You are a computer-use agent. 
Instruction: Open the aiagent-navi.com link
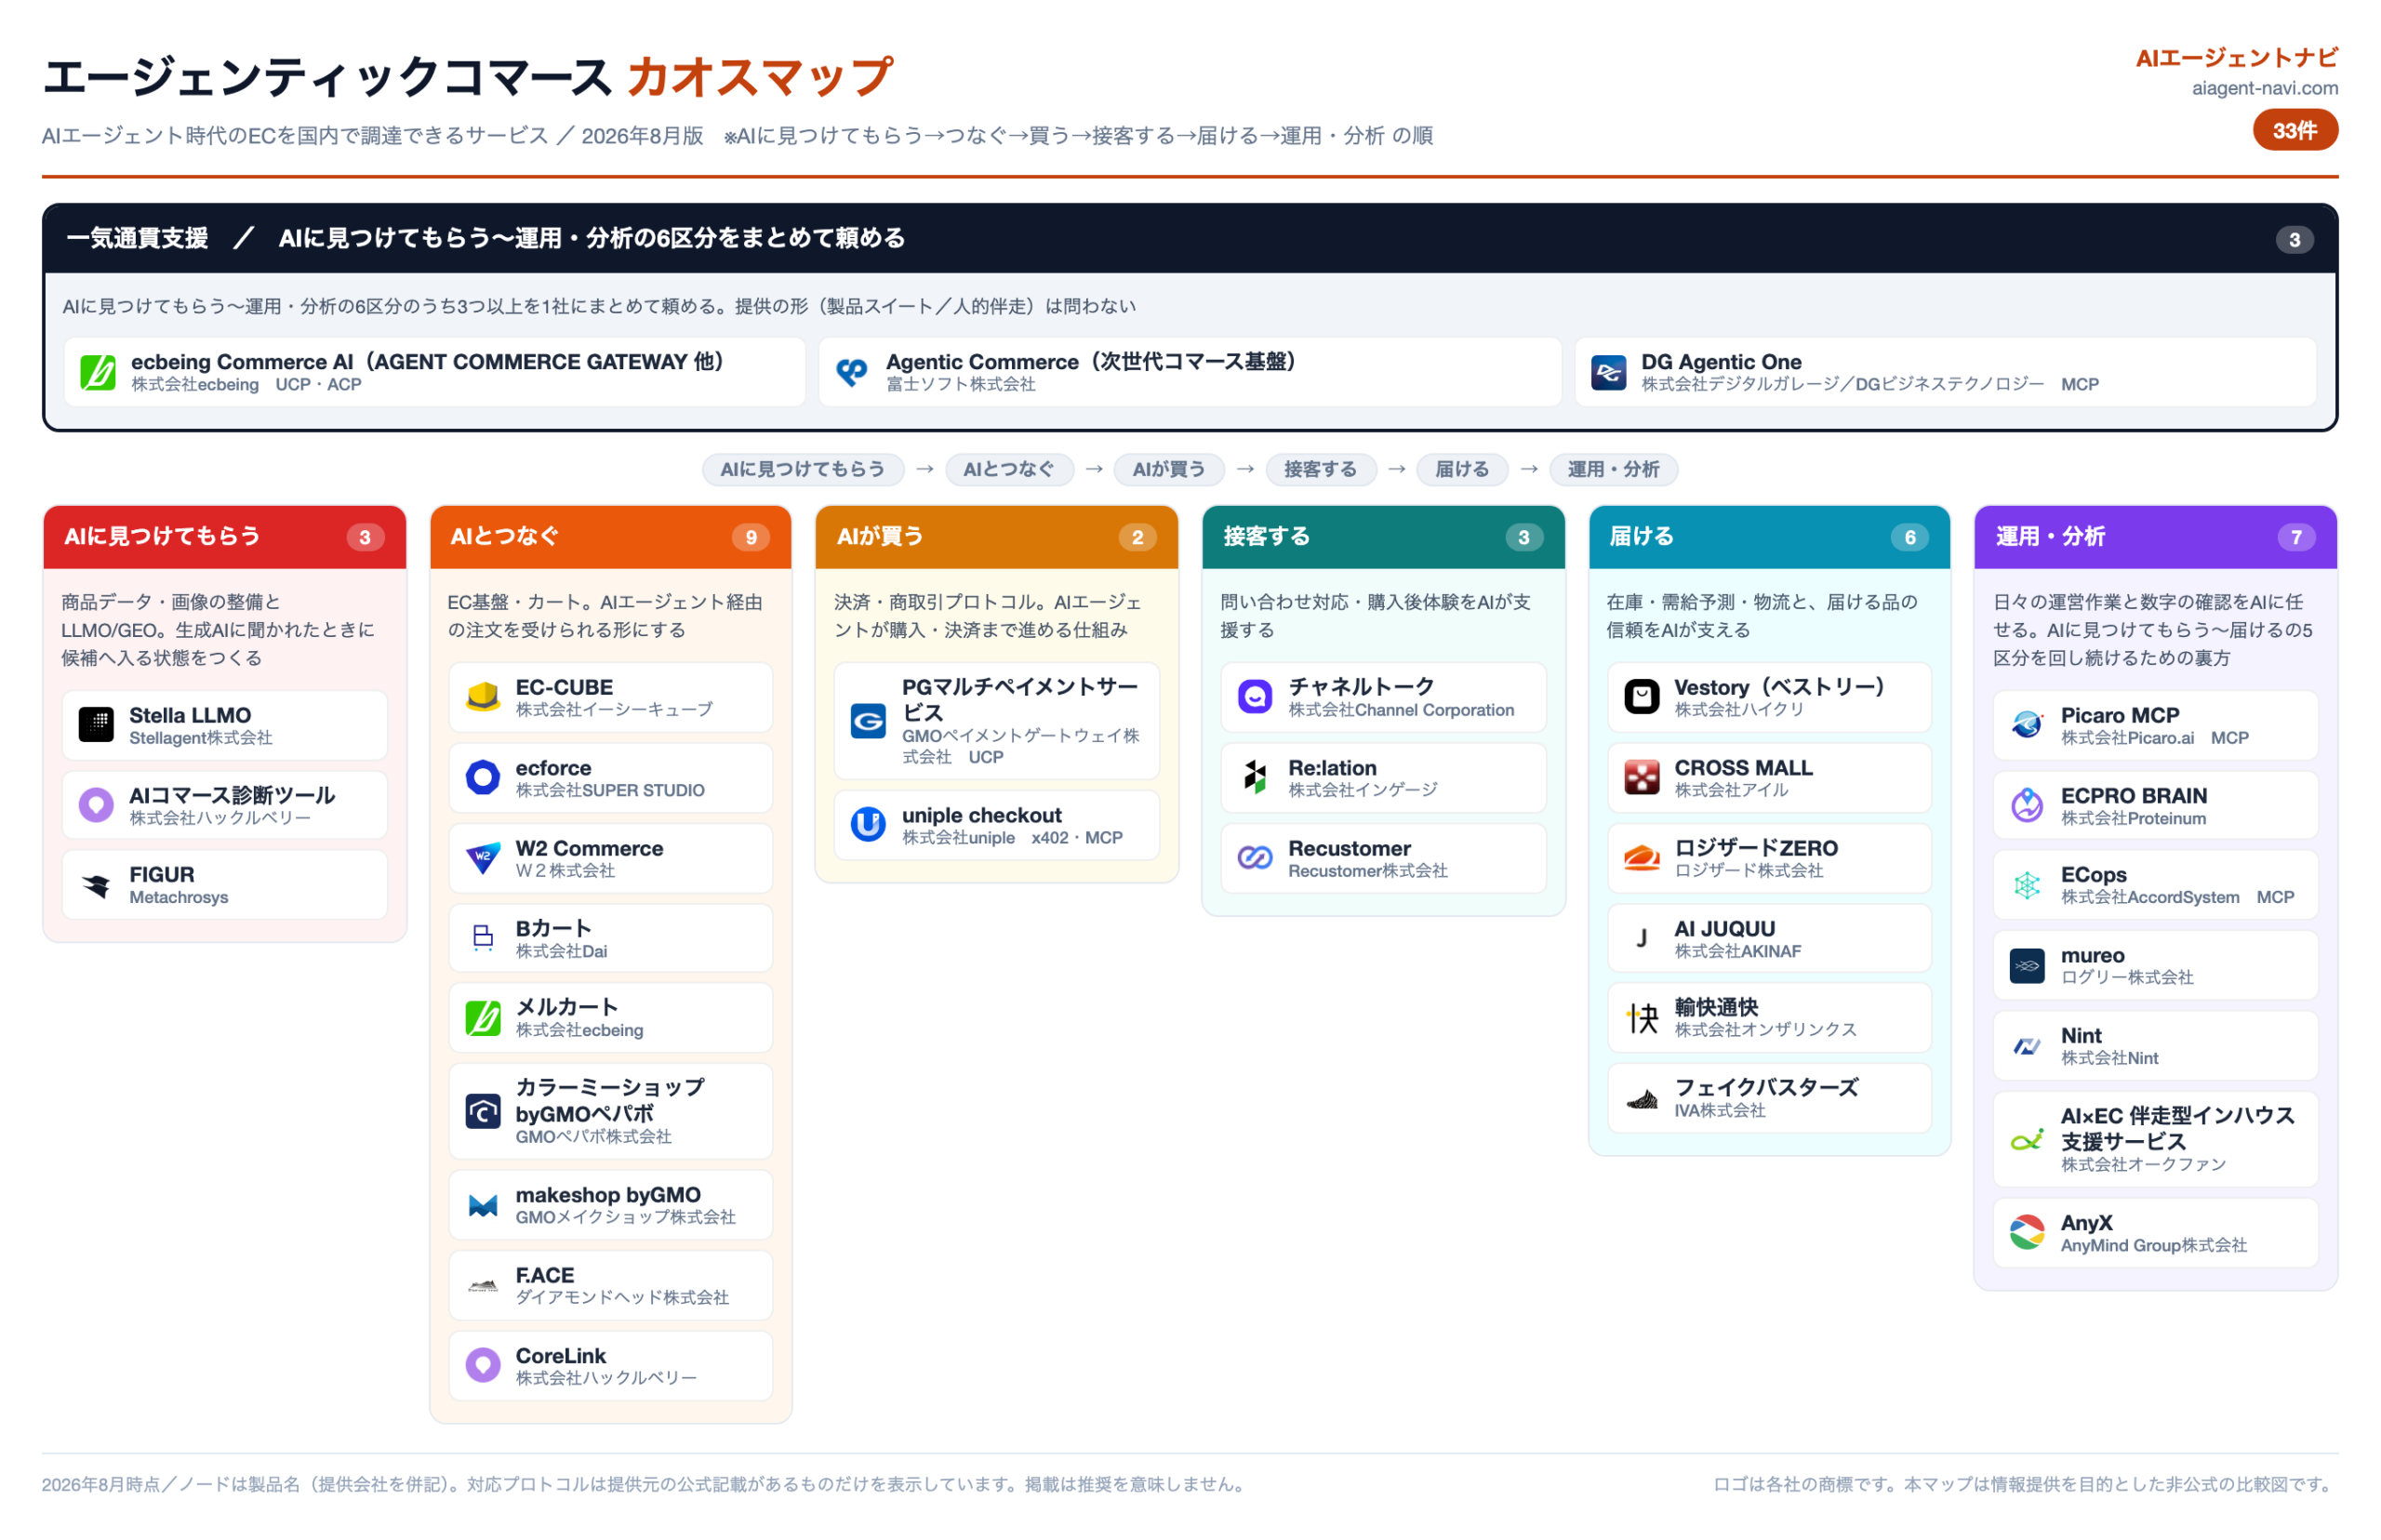[x=2264, y=88]
